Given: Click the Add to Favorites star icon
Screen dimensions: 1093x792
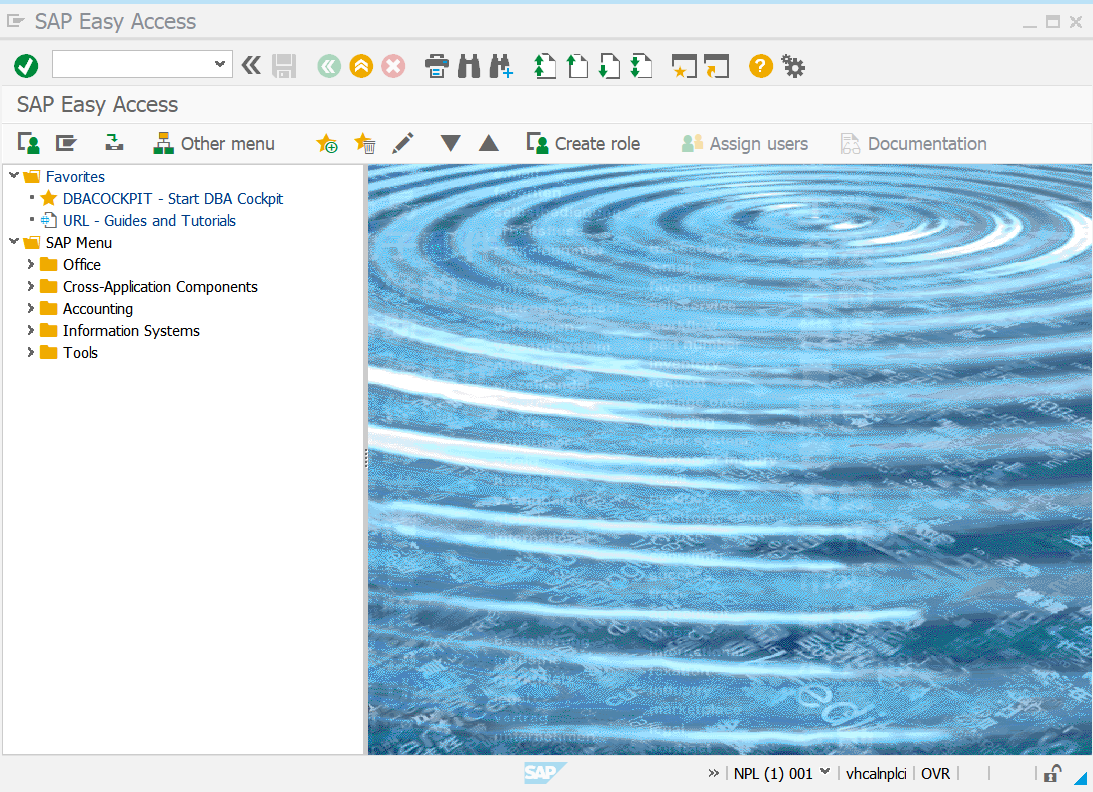Looking at the screenshot, I should 327,143.
